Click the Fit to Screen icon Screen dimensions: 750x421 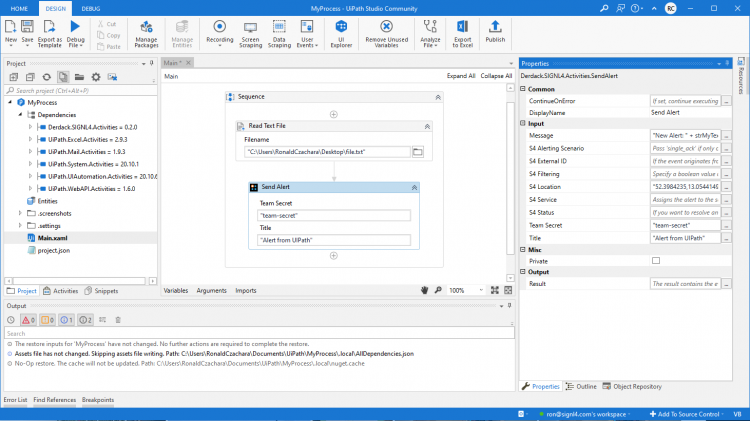[495, 290]
